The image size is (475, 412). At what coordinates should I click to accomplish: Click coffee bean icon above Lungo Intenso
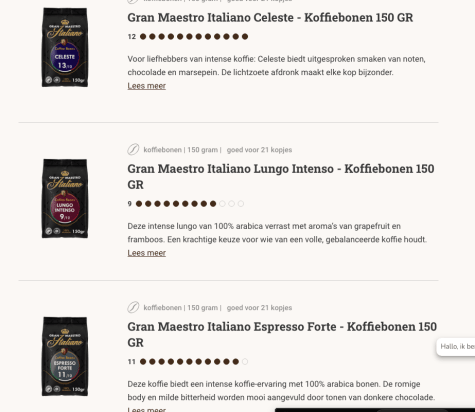point(133,149)
